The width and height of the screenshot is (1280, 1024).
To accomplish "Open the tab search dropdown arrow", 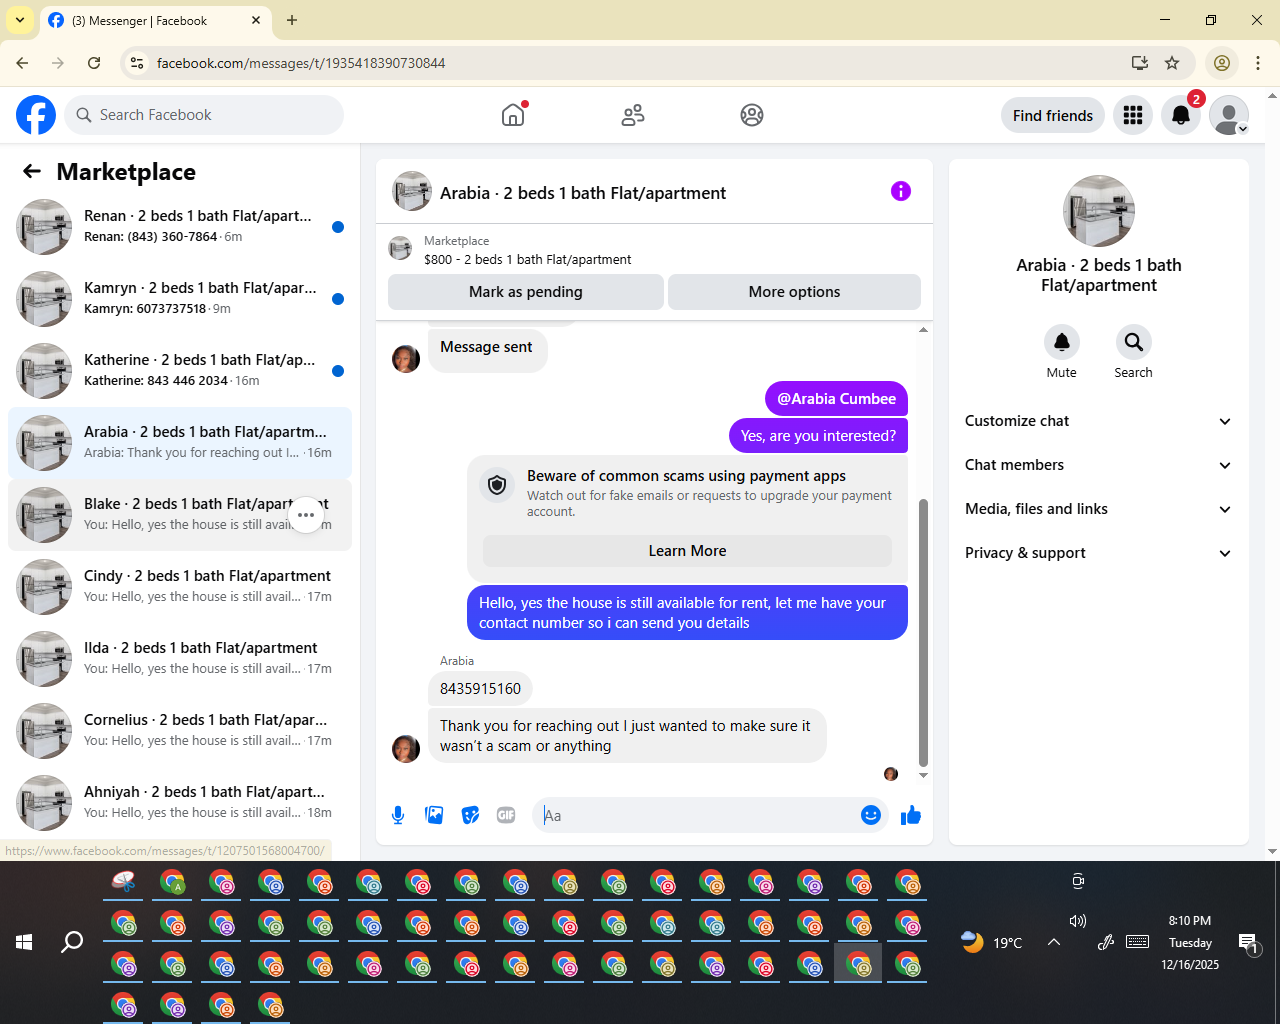I will 20,20.
